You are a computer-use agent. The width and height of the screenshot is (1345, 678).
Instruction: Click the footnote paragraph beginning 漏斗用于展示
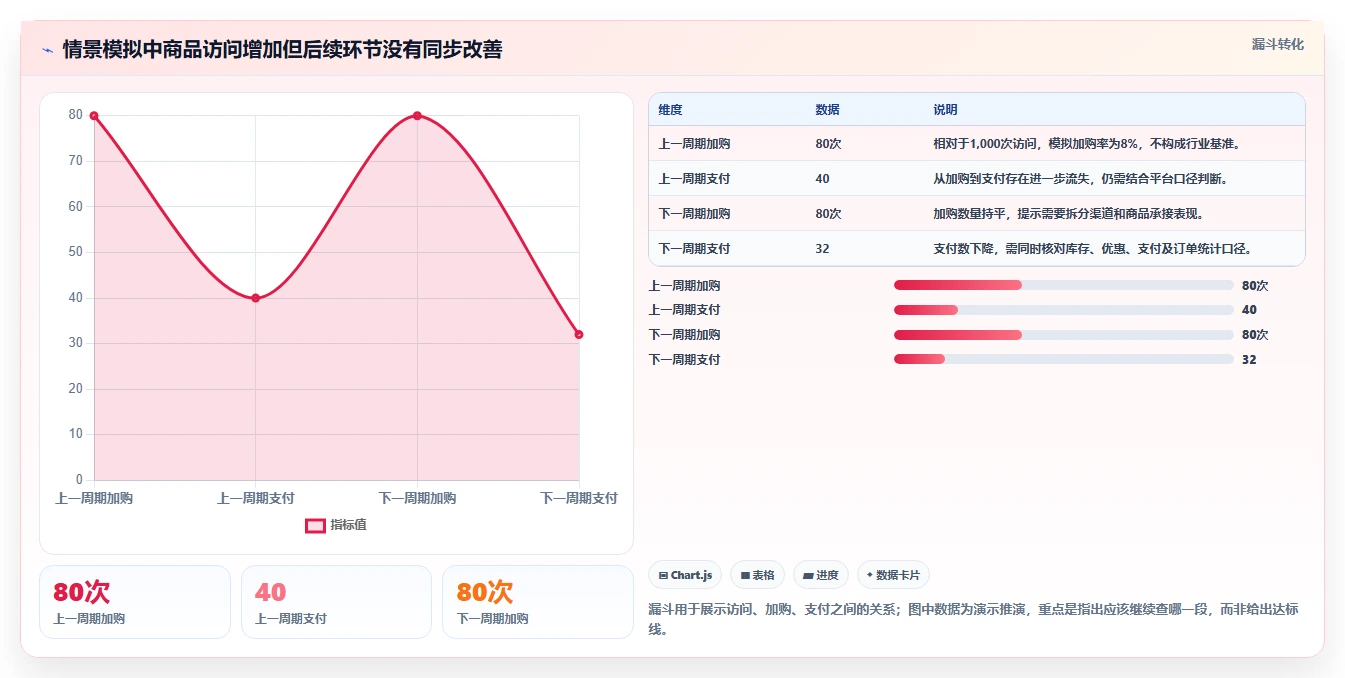click(x=973, y=619)
